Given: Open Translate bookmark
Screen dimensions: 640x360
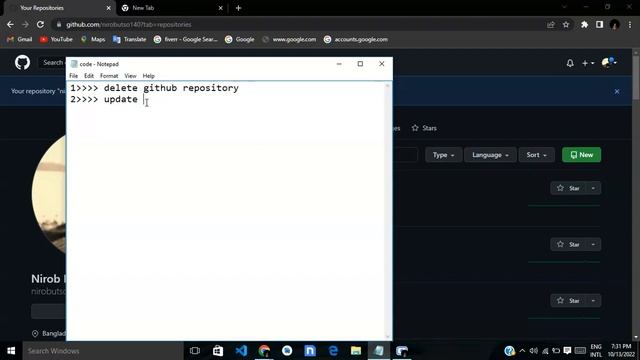Looking at the screenshot, I should (129, 39).
